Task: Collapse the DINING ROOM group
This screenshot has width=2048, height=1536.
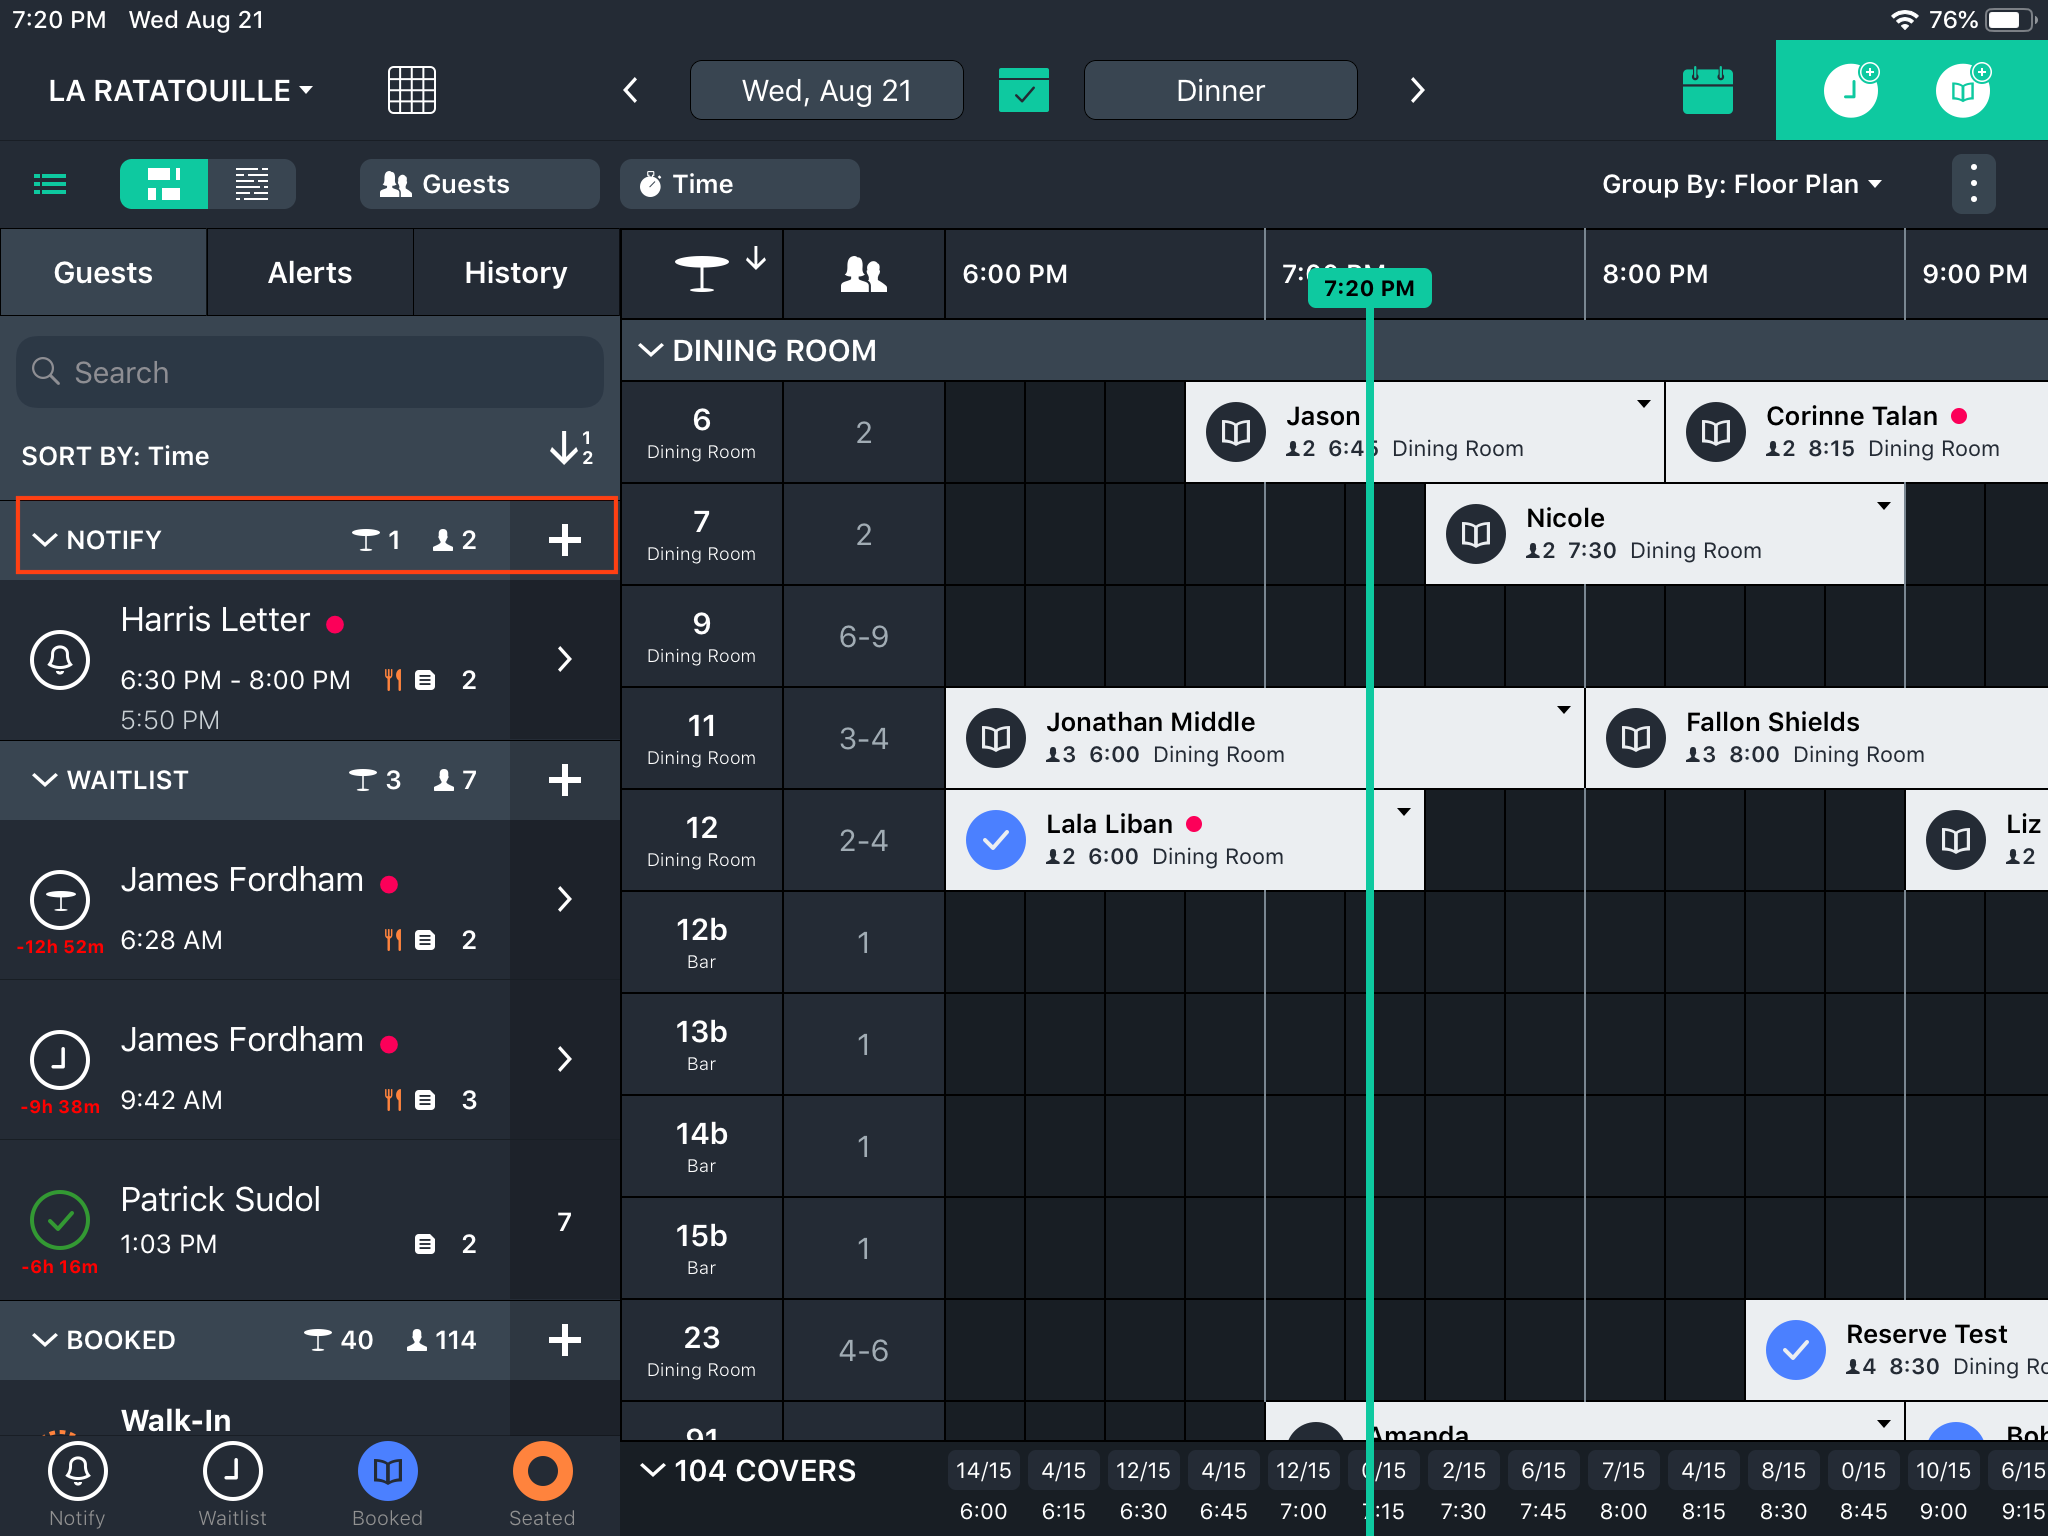Action: (651, 350)
